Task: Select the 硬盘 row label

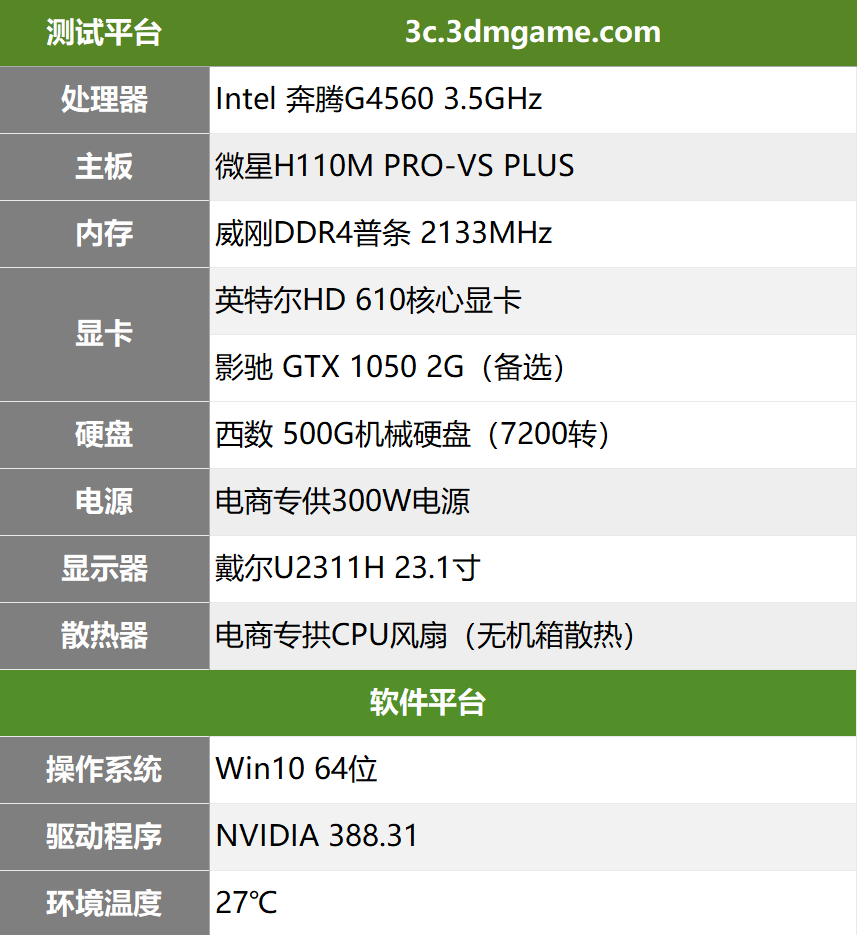Action: pos(104,435)
